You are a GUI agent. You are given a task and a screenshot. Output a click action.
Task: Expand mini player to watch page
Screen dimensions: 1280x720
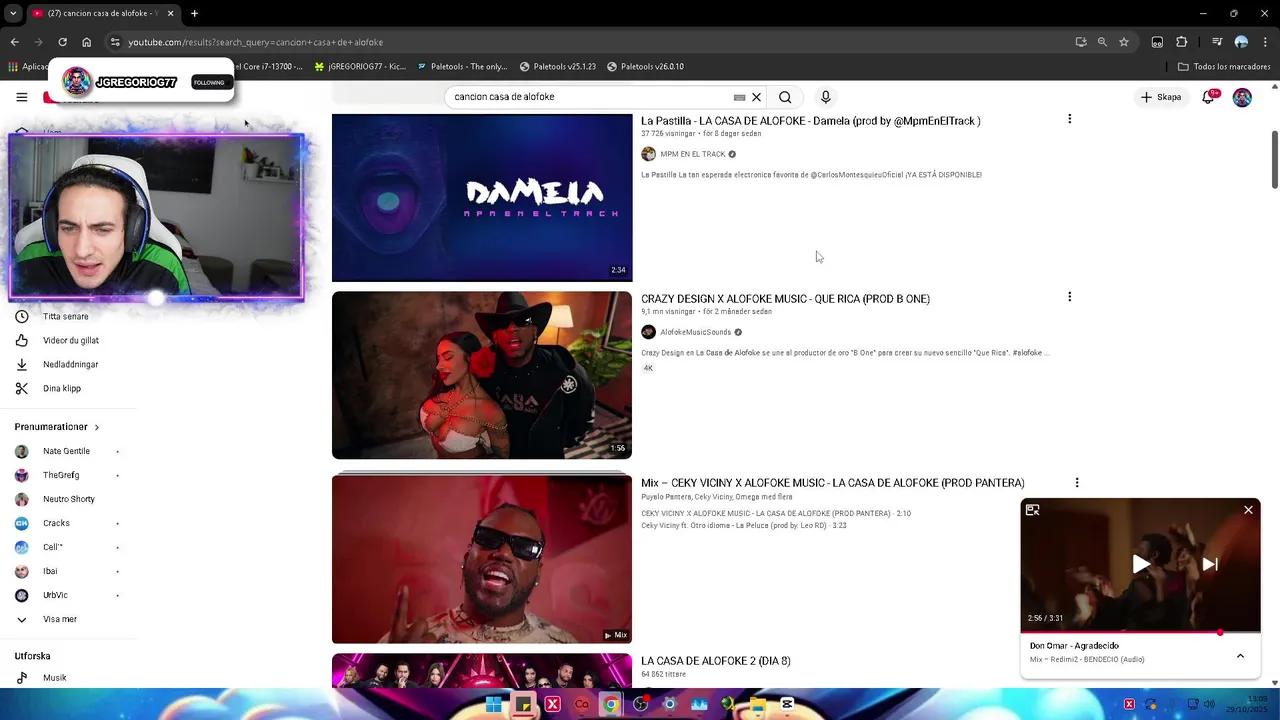tap(1033, 510)
